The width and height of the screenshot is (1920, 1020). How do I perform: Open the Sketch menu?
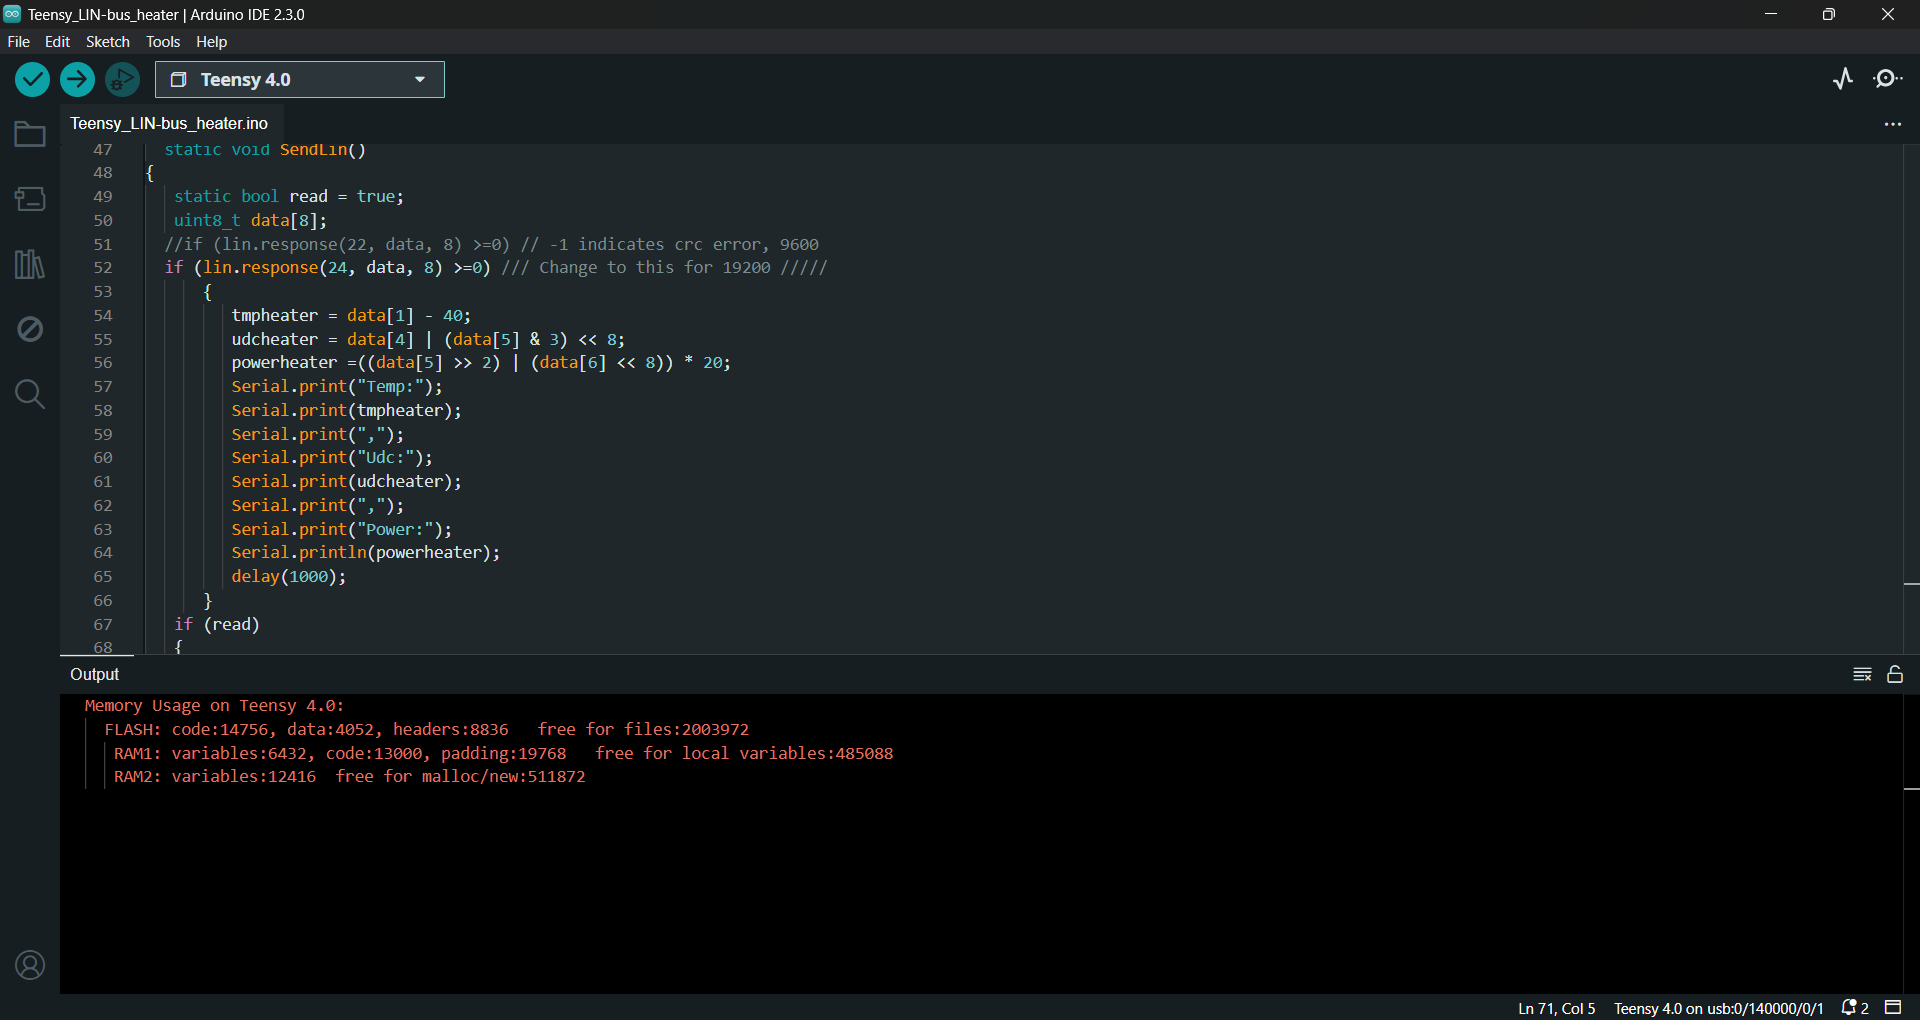pyautogui.click(x=108, y=42)
